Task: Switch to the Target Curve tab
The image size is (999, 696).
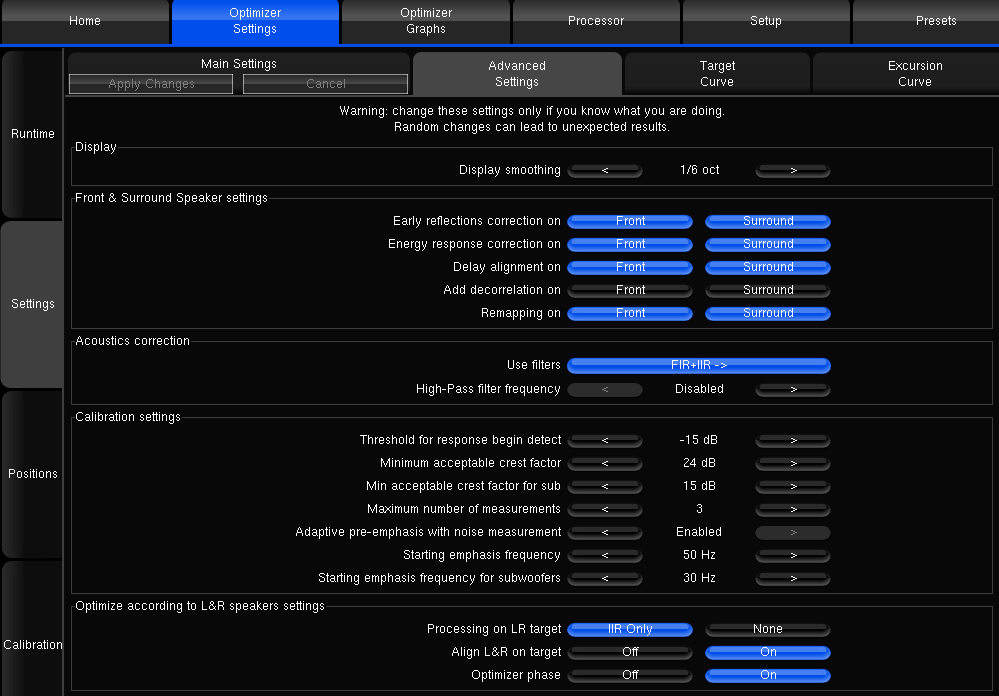Action: 717,74
